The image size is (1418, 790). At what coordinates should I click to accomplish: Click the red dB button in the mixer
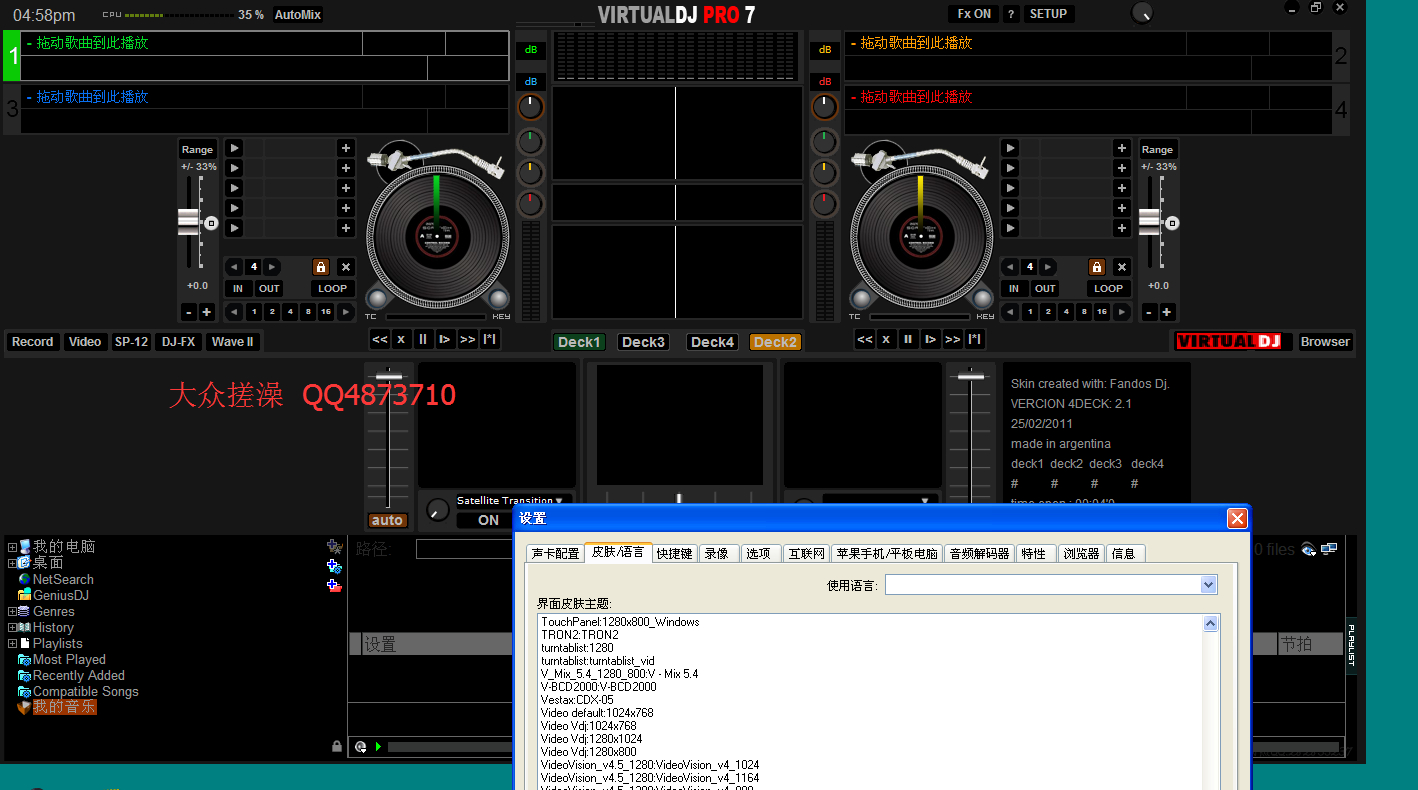point(825,81)
